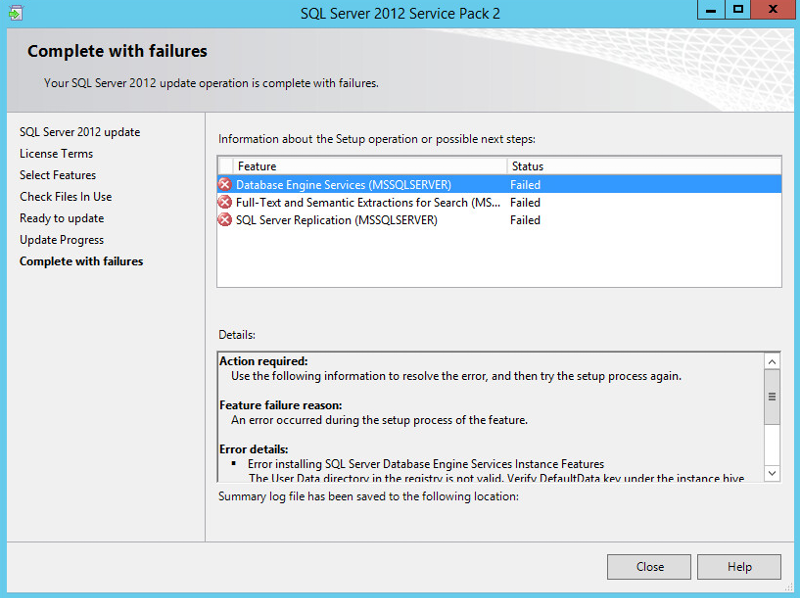
Task: Click the Details scrollbar up arrow
Action: [x=772, y=362]
